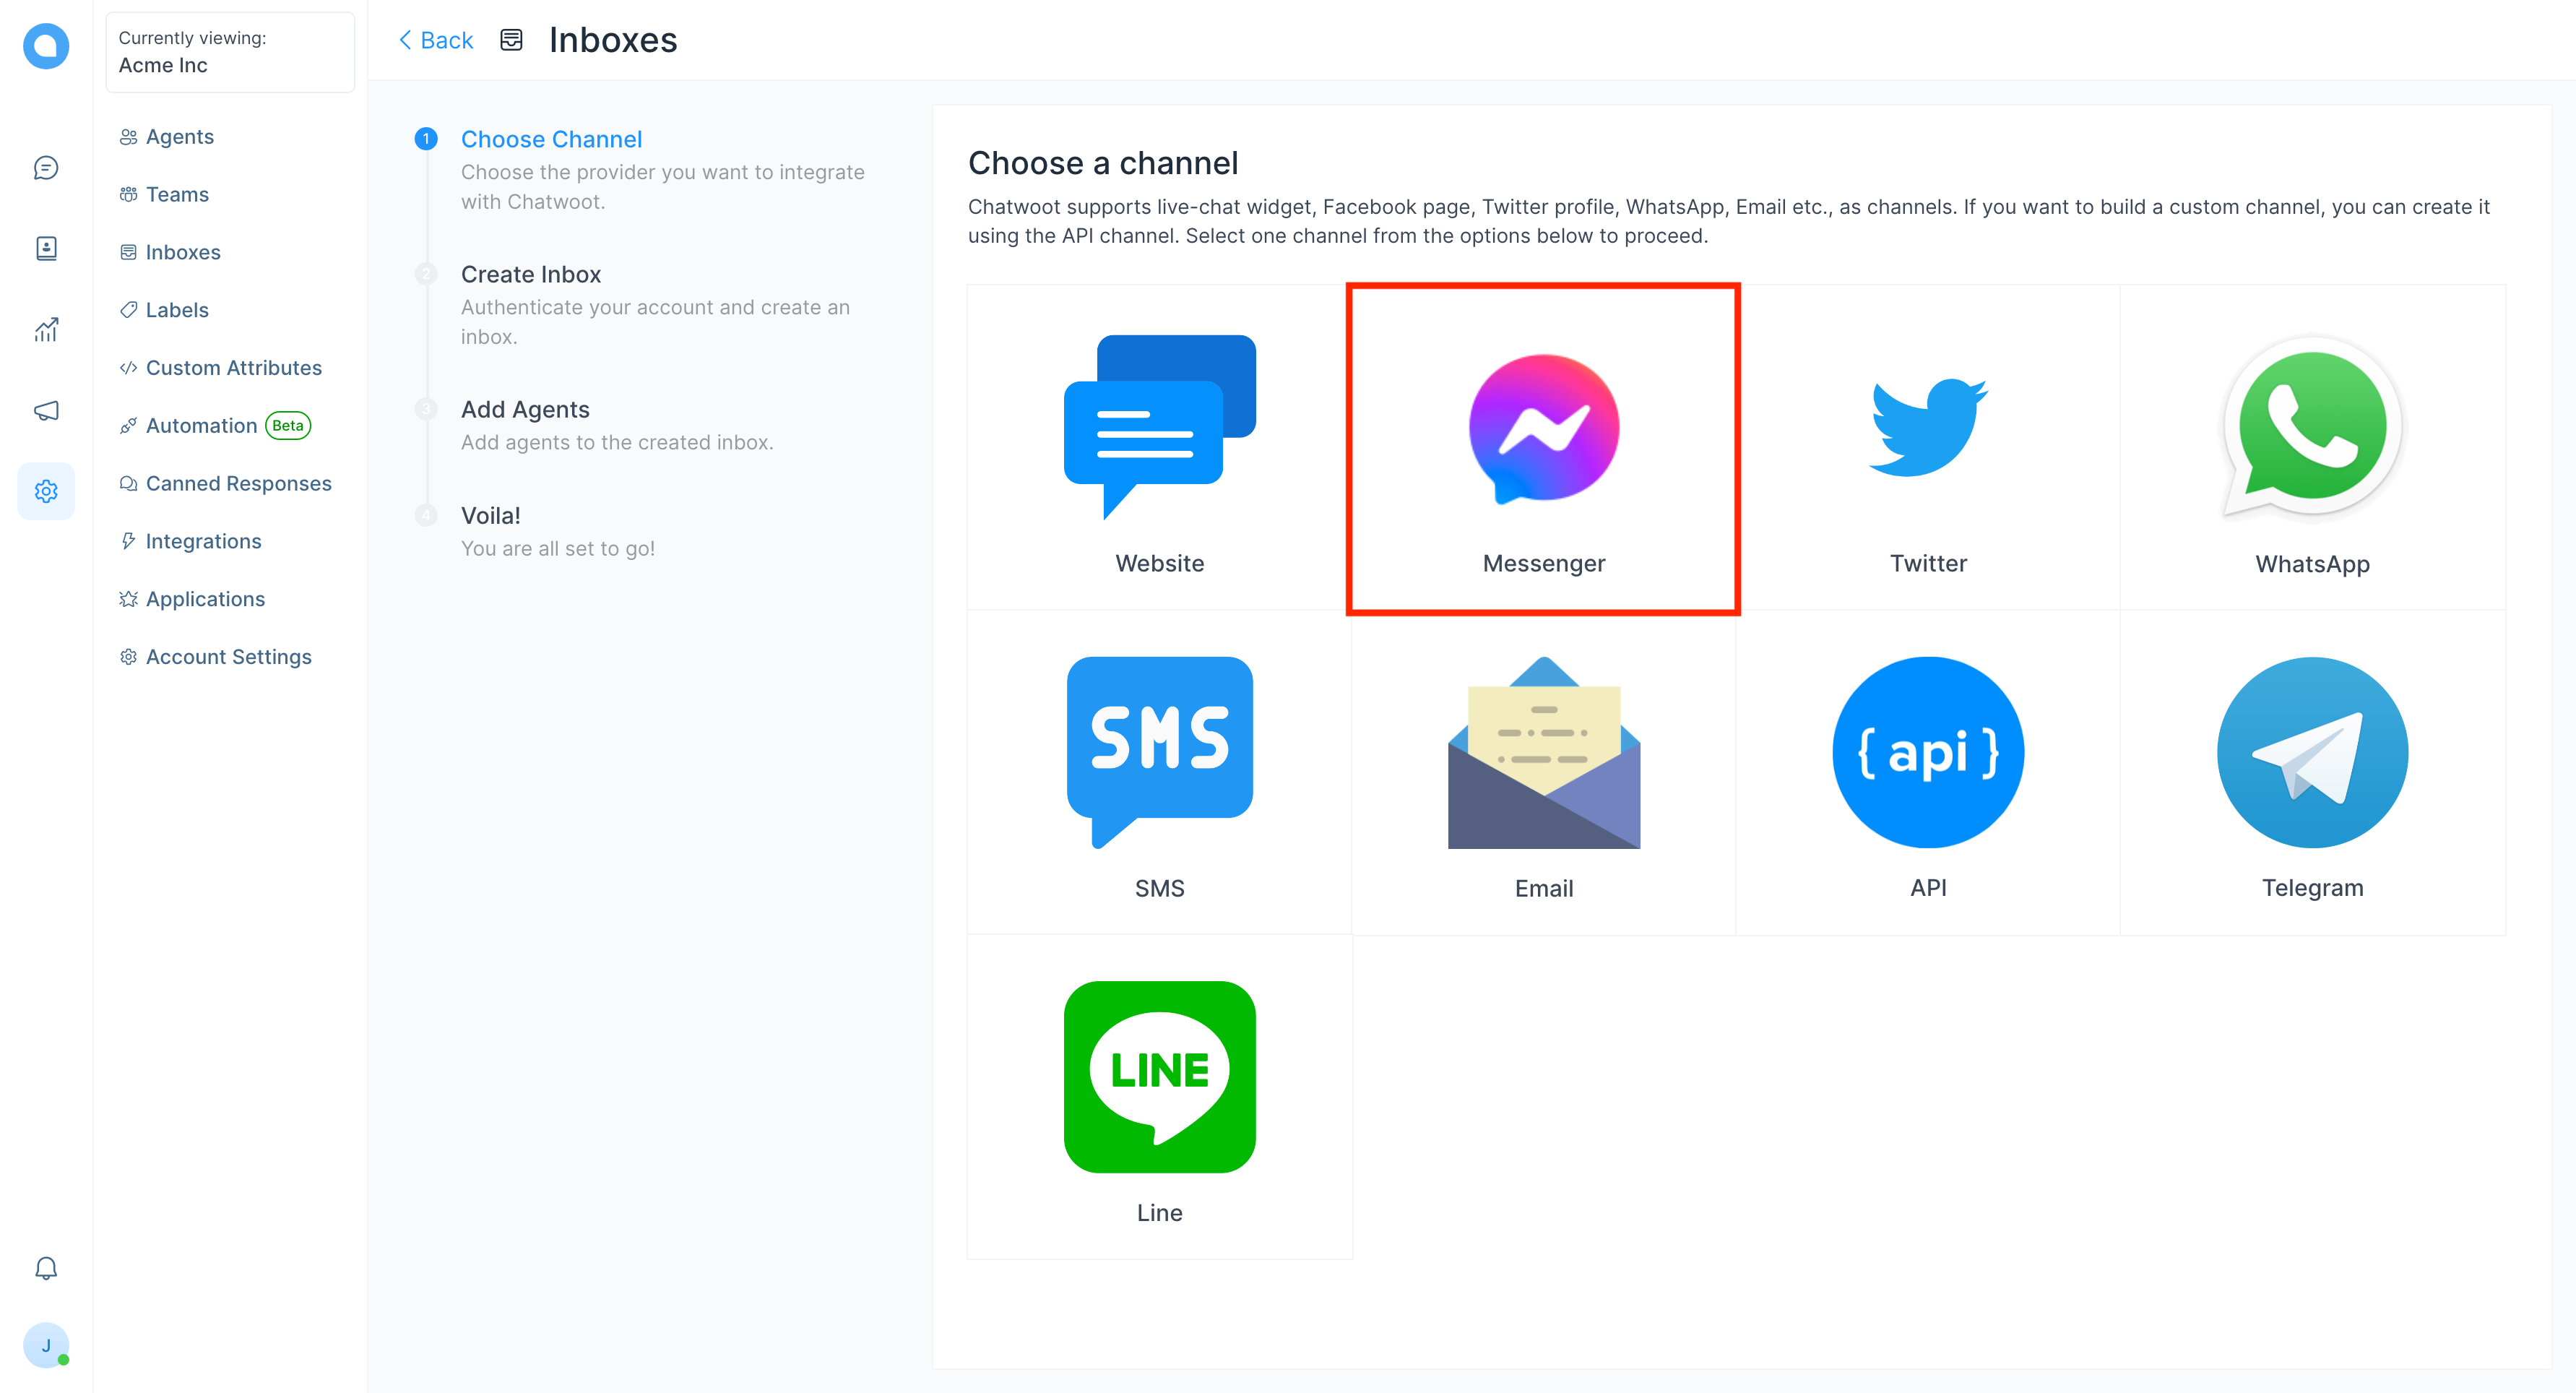Expand the Inboxes navigation item
Image resolution: width=2576 pixels, height=1393 pixels.
coord(183,252)
